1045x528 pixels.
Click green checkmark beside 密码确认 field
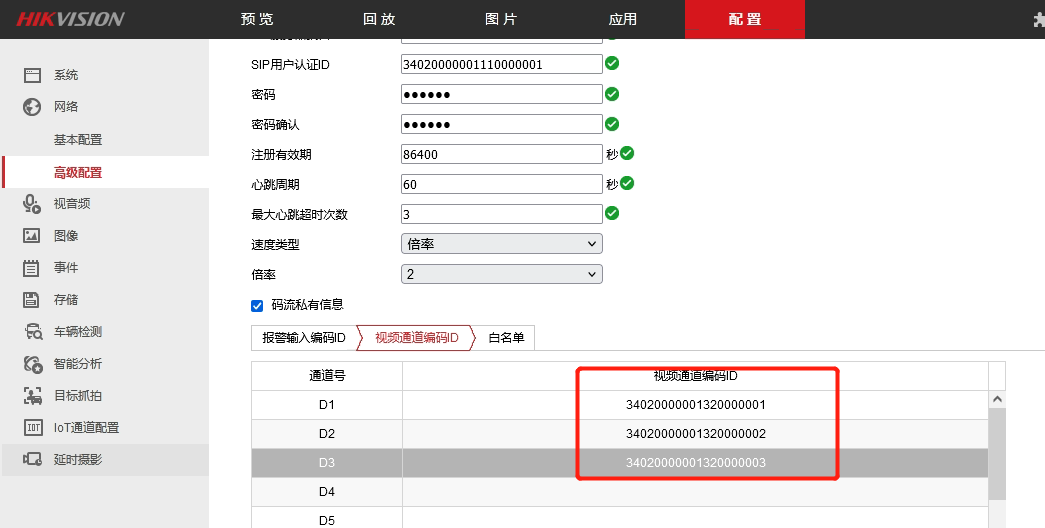[612, 124]
